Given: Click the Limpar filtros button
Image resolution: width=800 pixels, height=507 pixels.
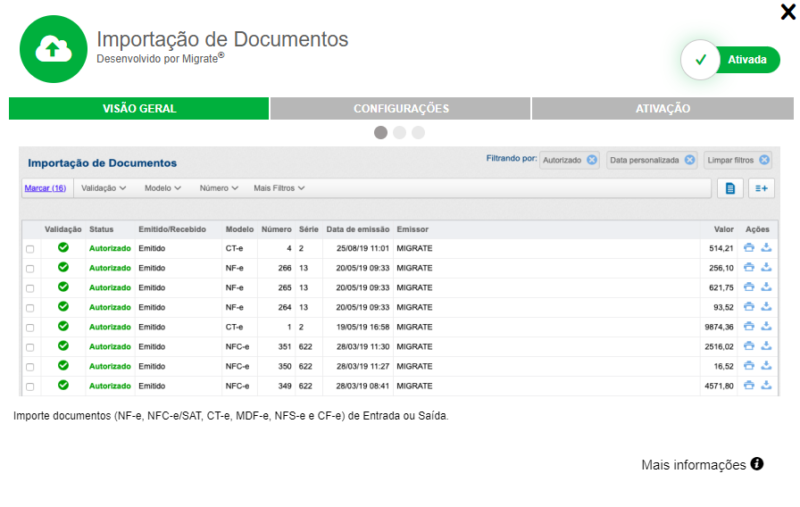Looking at the screenshot, I should [737, 160].
